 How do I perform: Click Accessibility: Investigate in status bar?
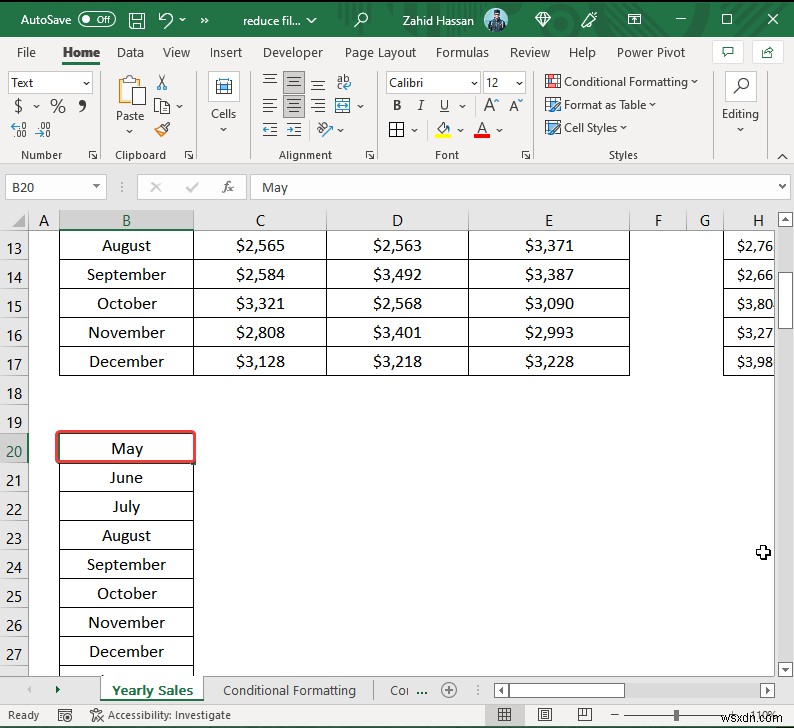click(160, 715)
